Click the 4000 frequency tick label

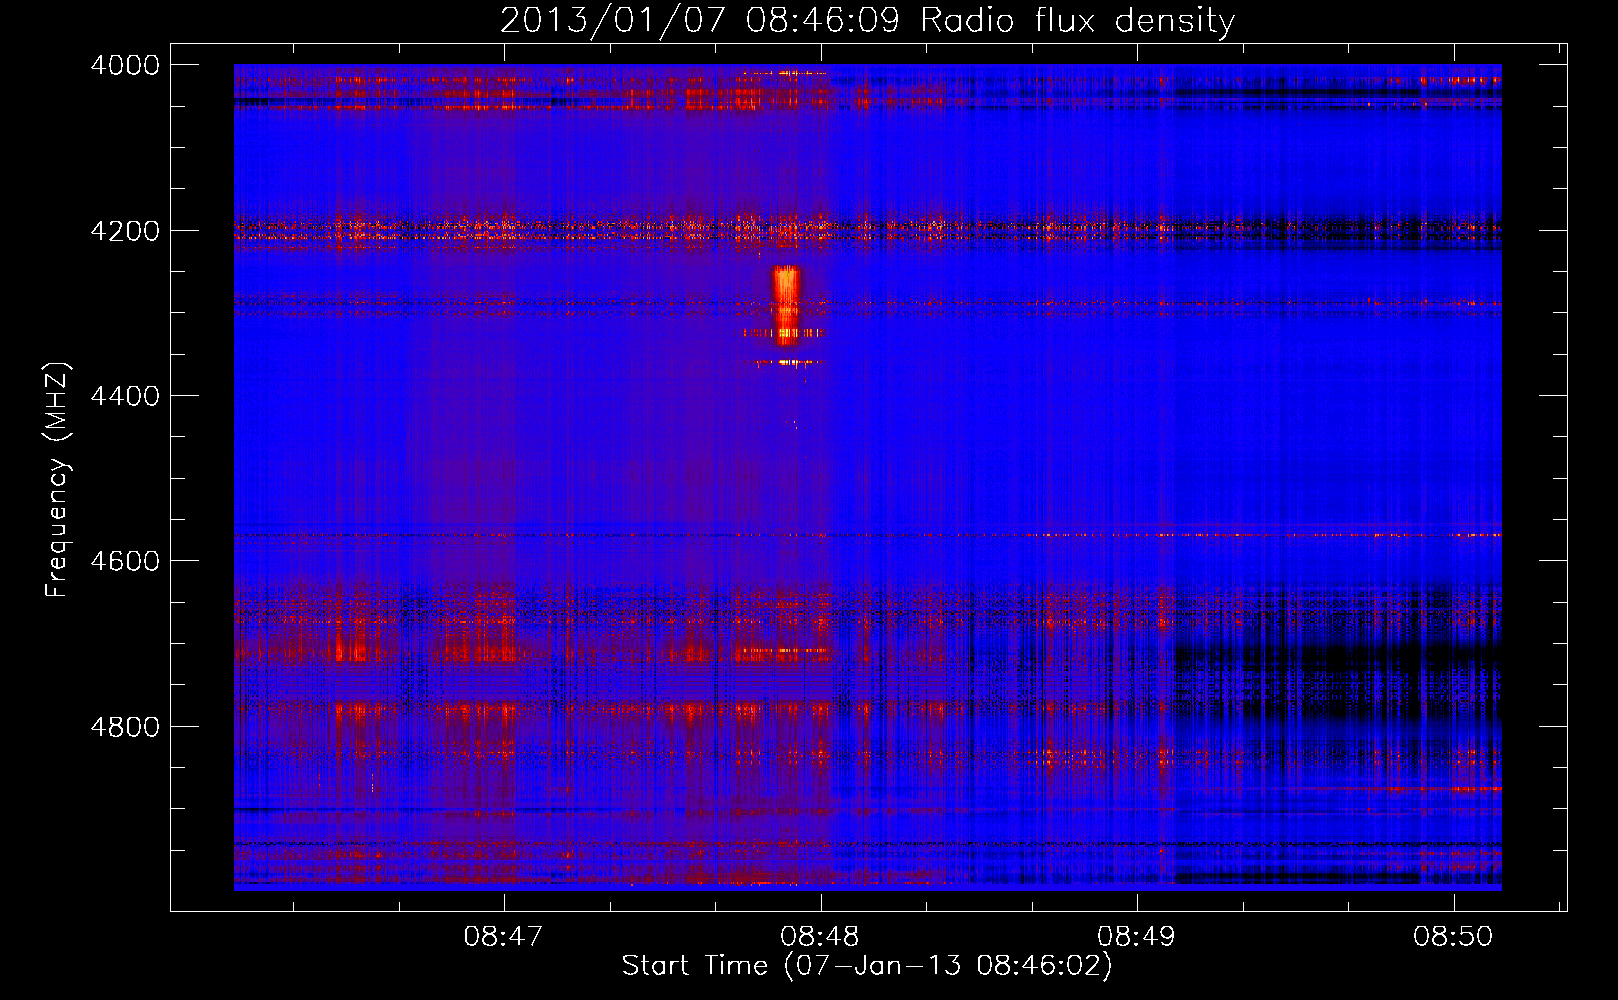tap(125, 65)
